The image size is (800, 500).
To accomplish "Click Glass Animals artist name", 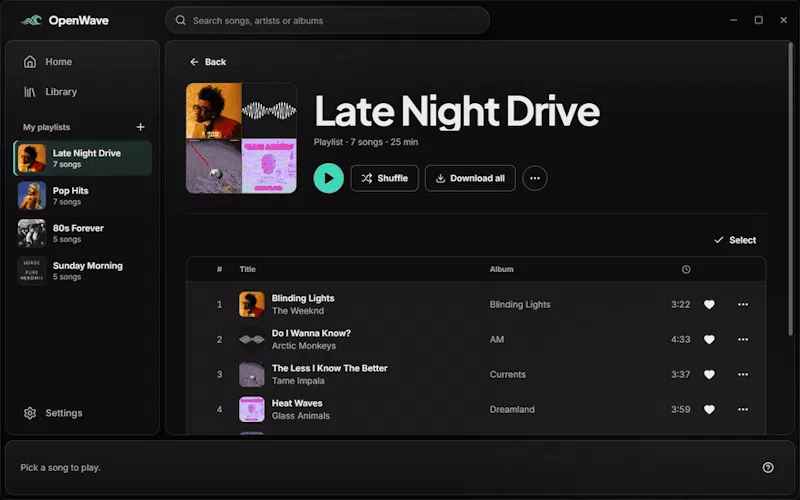I will (301, 416).
